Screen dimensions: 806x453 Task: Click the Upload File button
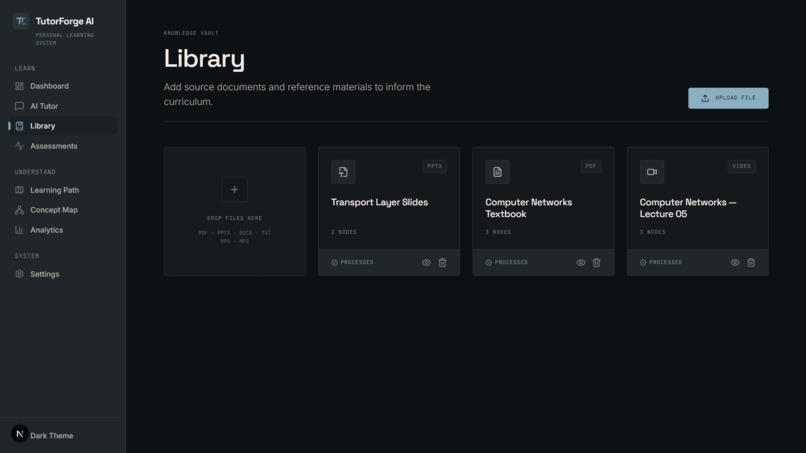728,98
